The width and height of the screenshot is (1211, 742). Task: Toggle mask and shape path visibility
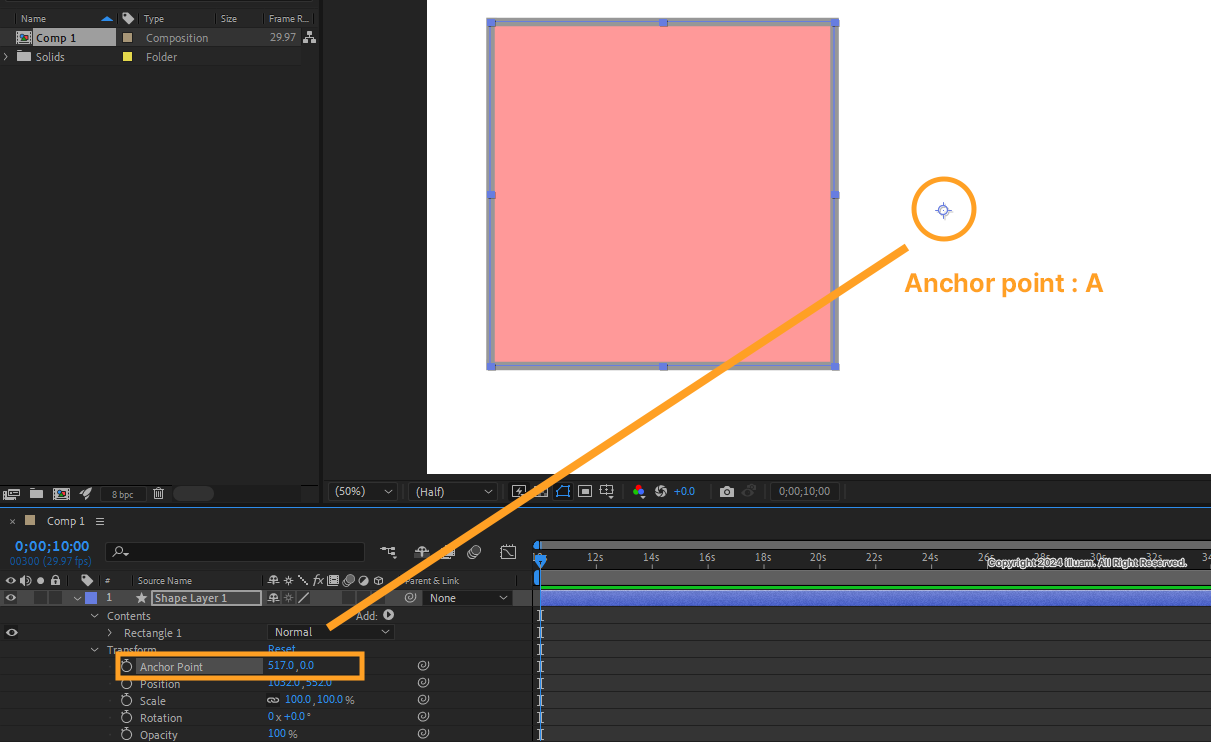(563, 491)
